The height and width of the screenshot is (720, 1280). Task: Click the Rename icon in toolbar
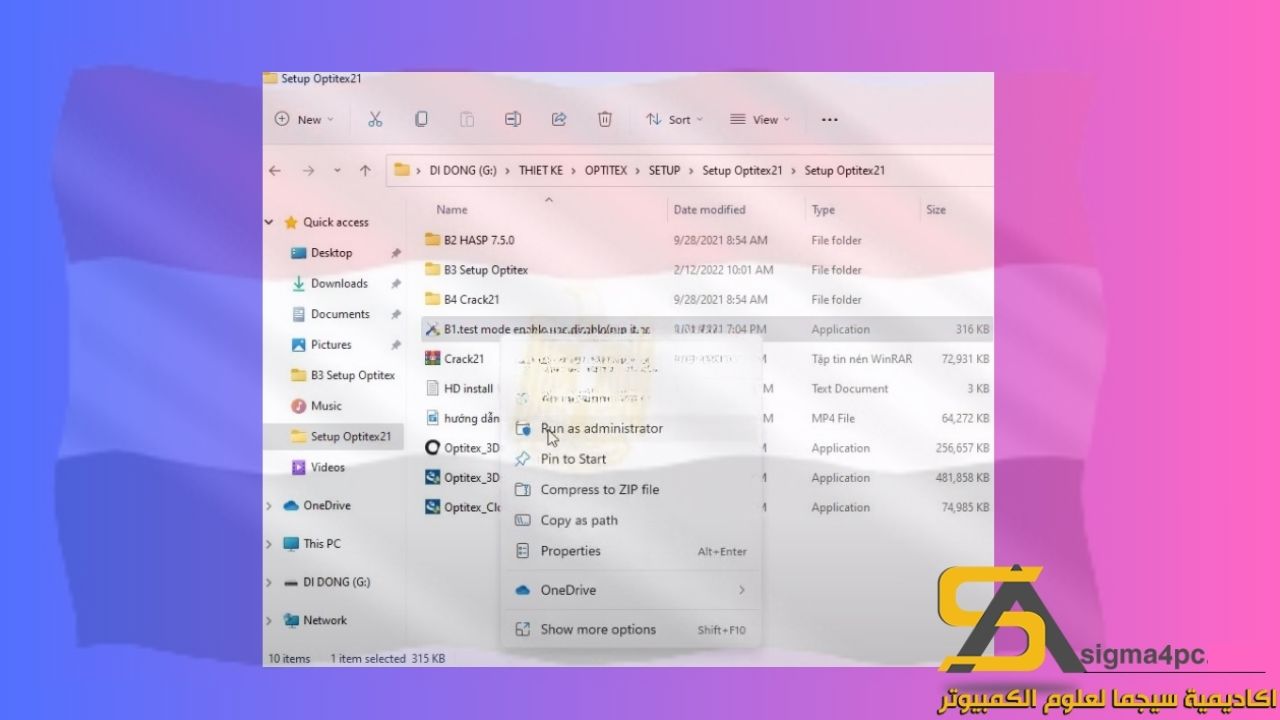[x=513, y=119]
